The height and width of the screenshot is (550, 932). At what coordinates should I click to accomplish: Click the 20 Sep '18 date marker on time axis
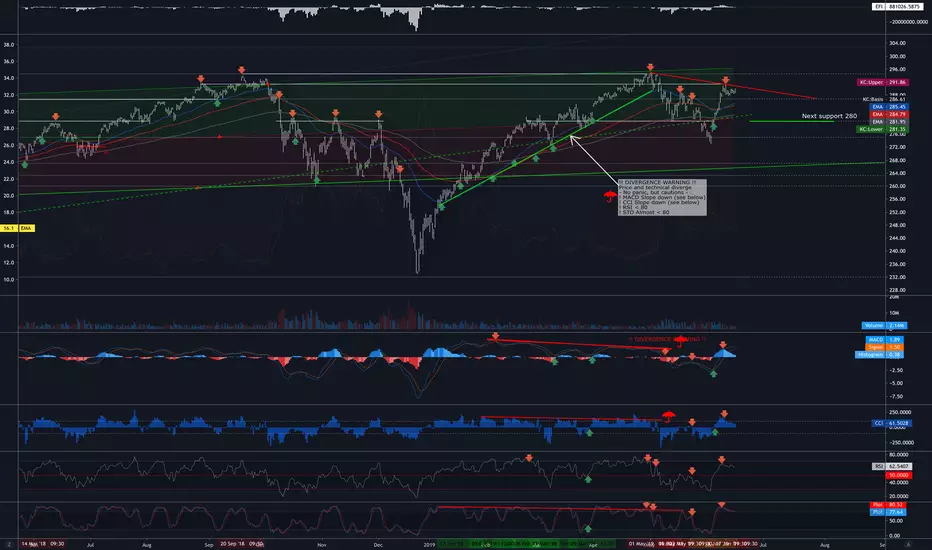pyautogui.click(x=241, y=544)
